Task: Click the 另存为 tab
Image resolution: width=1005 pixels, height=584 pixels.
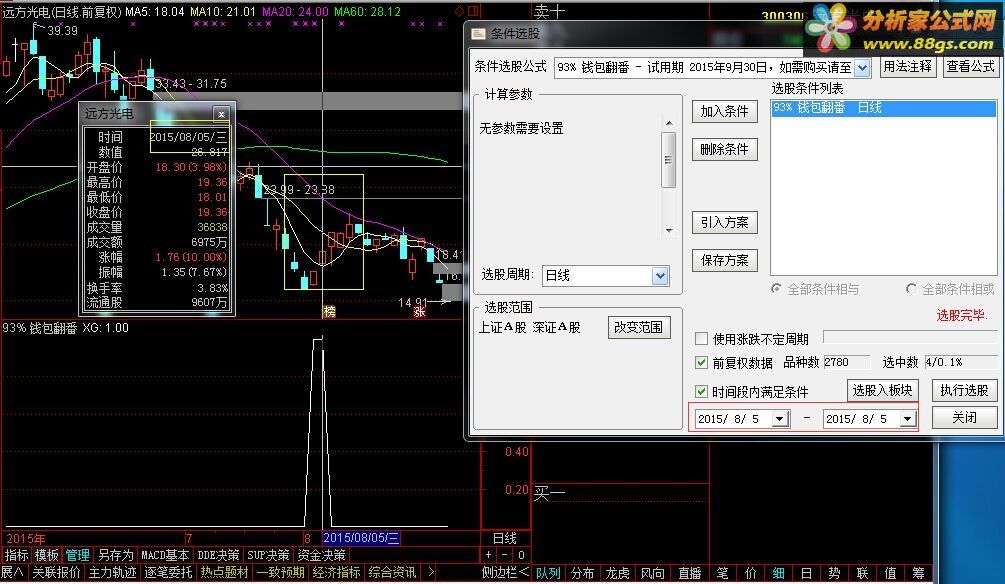Action: coord(115,555)
